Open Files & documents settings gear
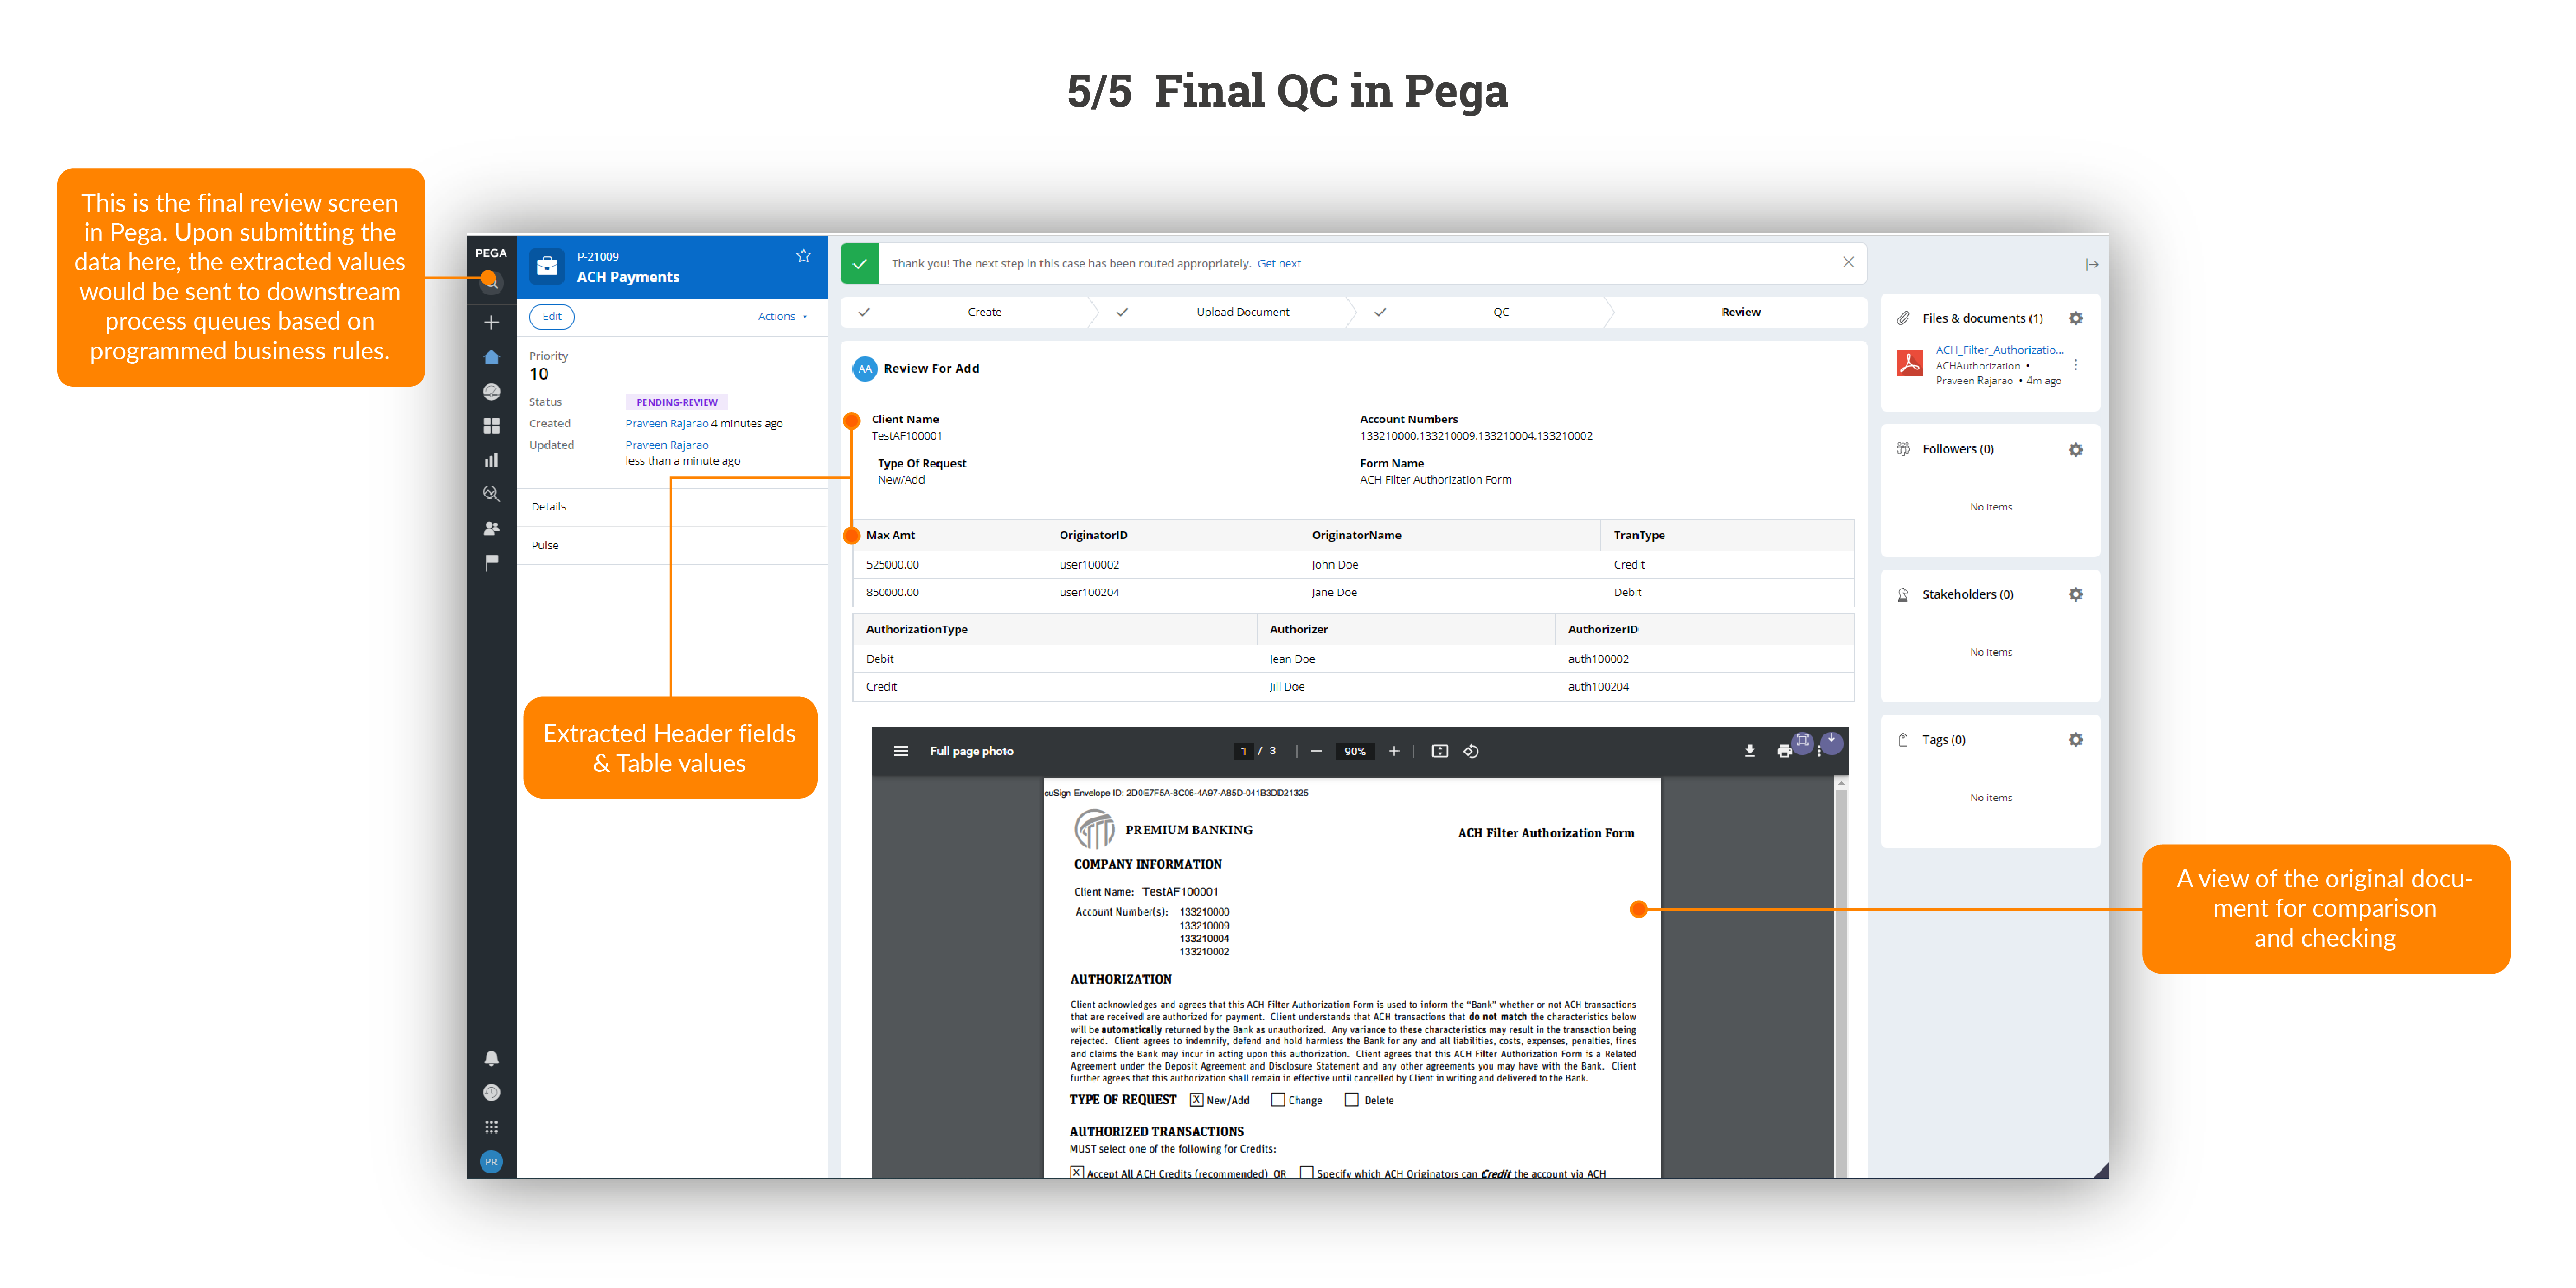This screenshot has width=2576, height=1288. (2075, 318)
